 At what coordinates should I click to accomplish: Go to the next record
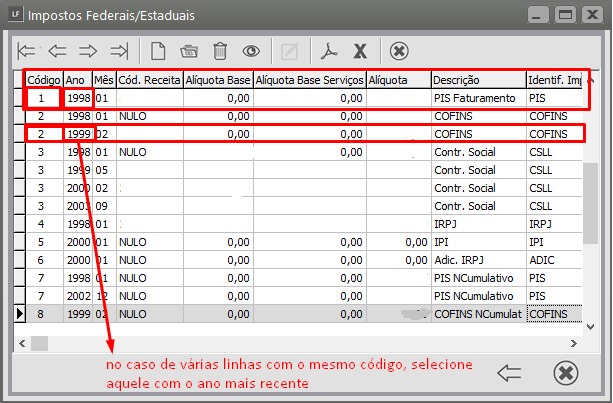(x=87, y=51)
